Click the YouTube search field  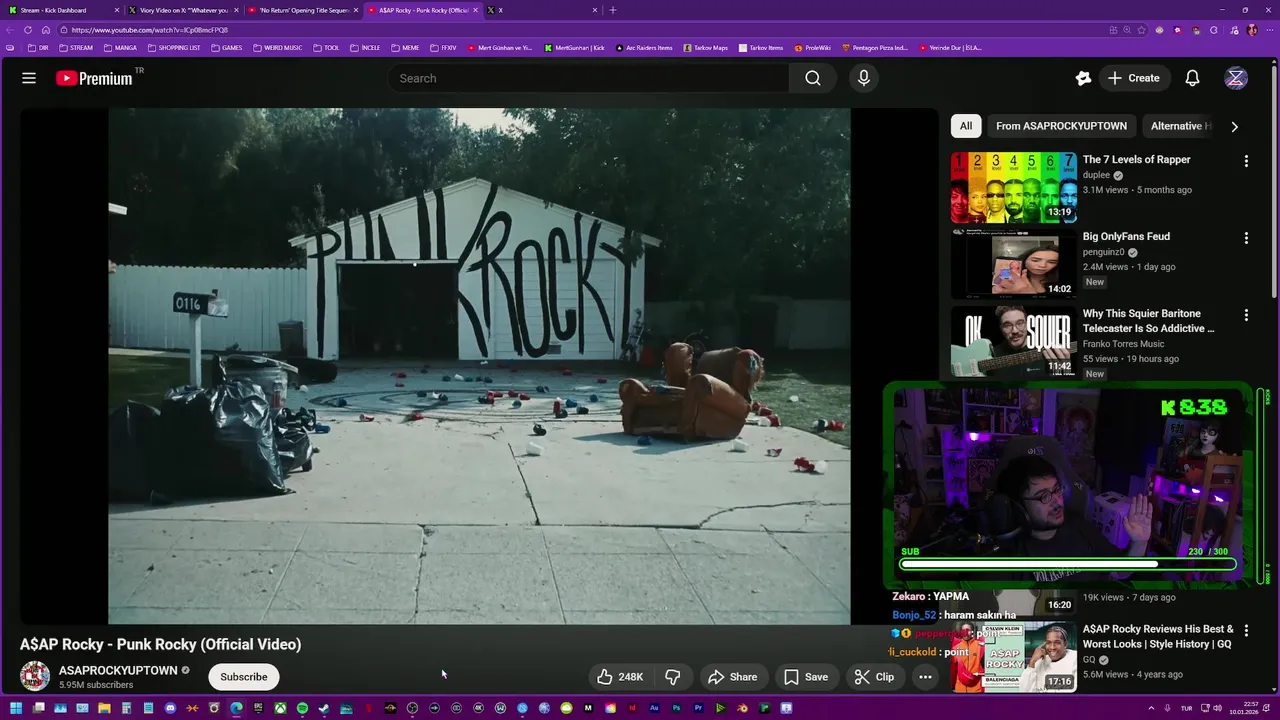click(x=588, y=78)
